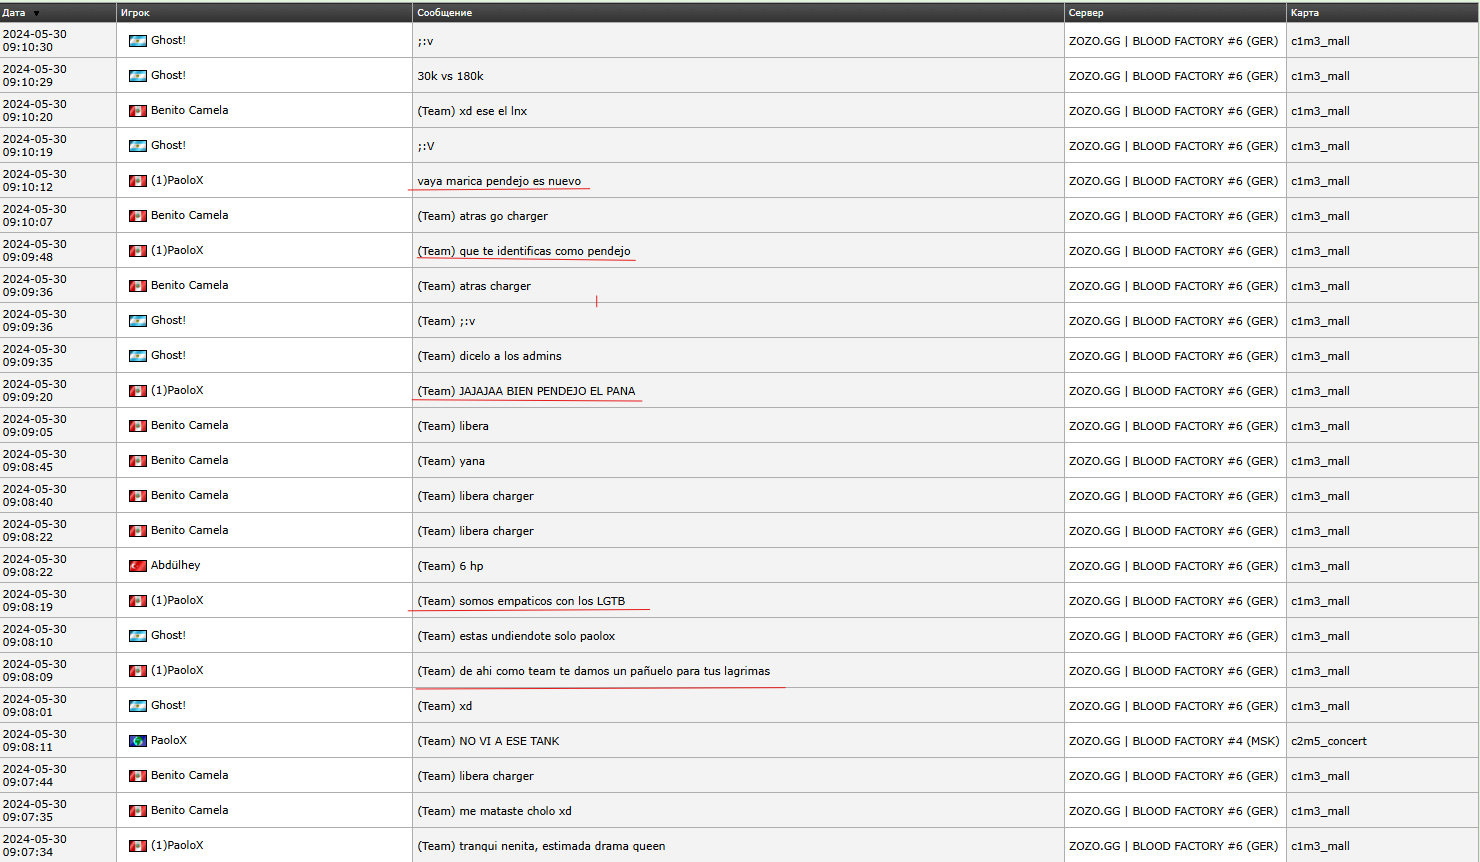The height and width of the screenshot is (862, 1480).
Task: Open the BLOOD FACTORY #4 (MSK) server entry
Action: [x=1174, y=741]
